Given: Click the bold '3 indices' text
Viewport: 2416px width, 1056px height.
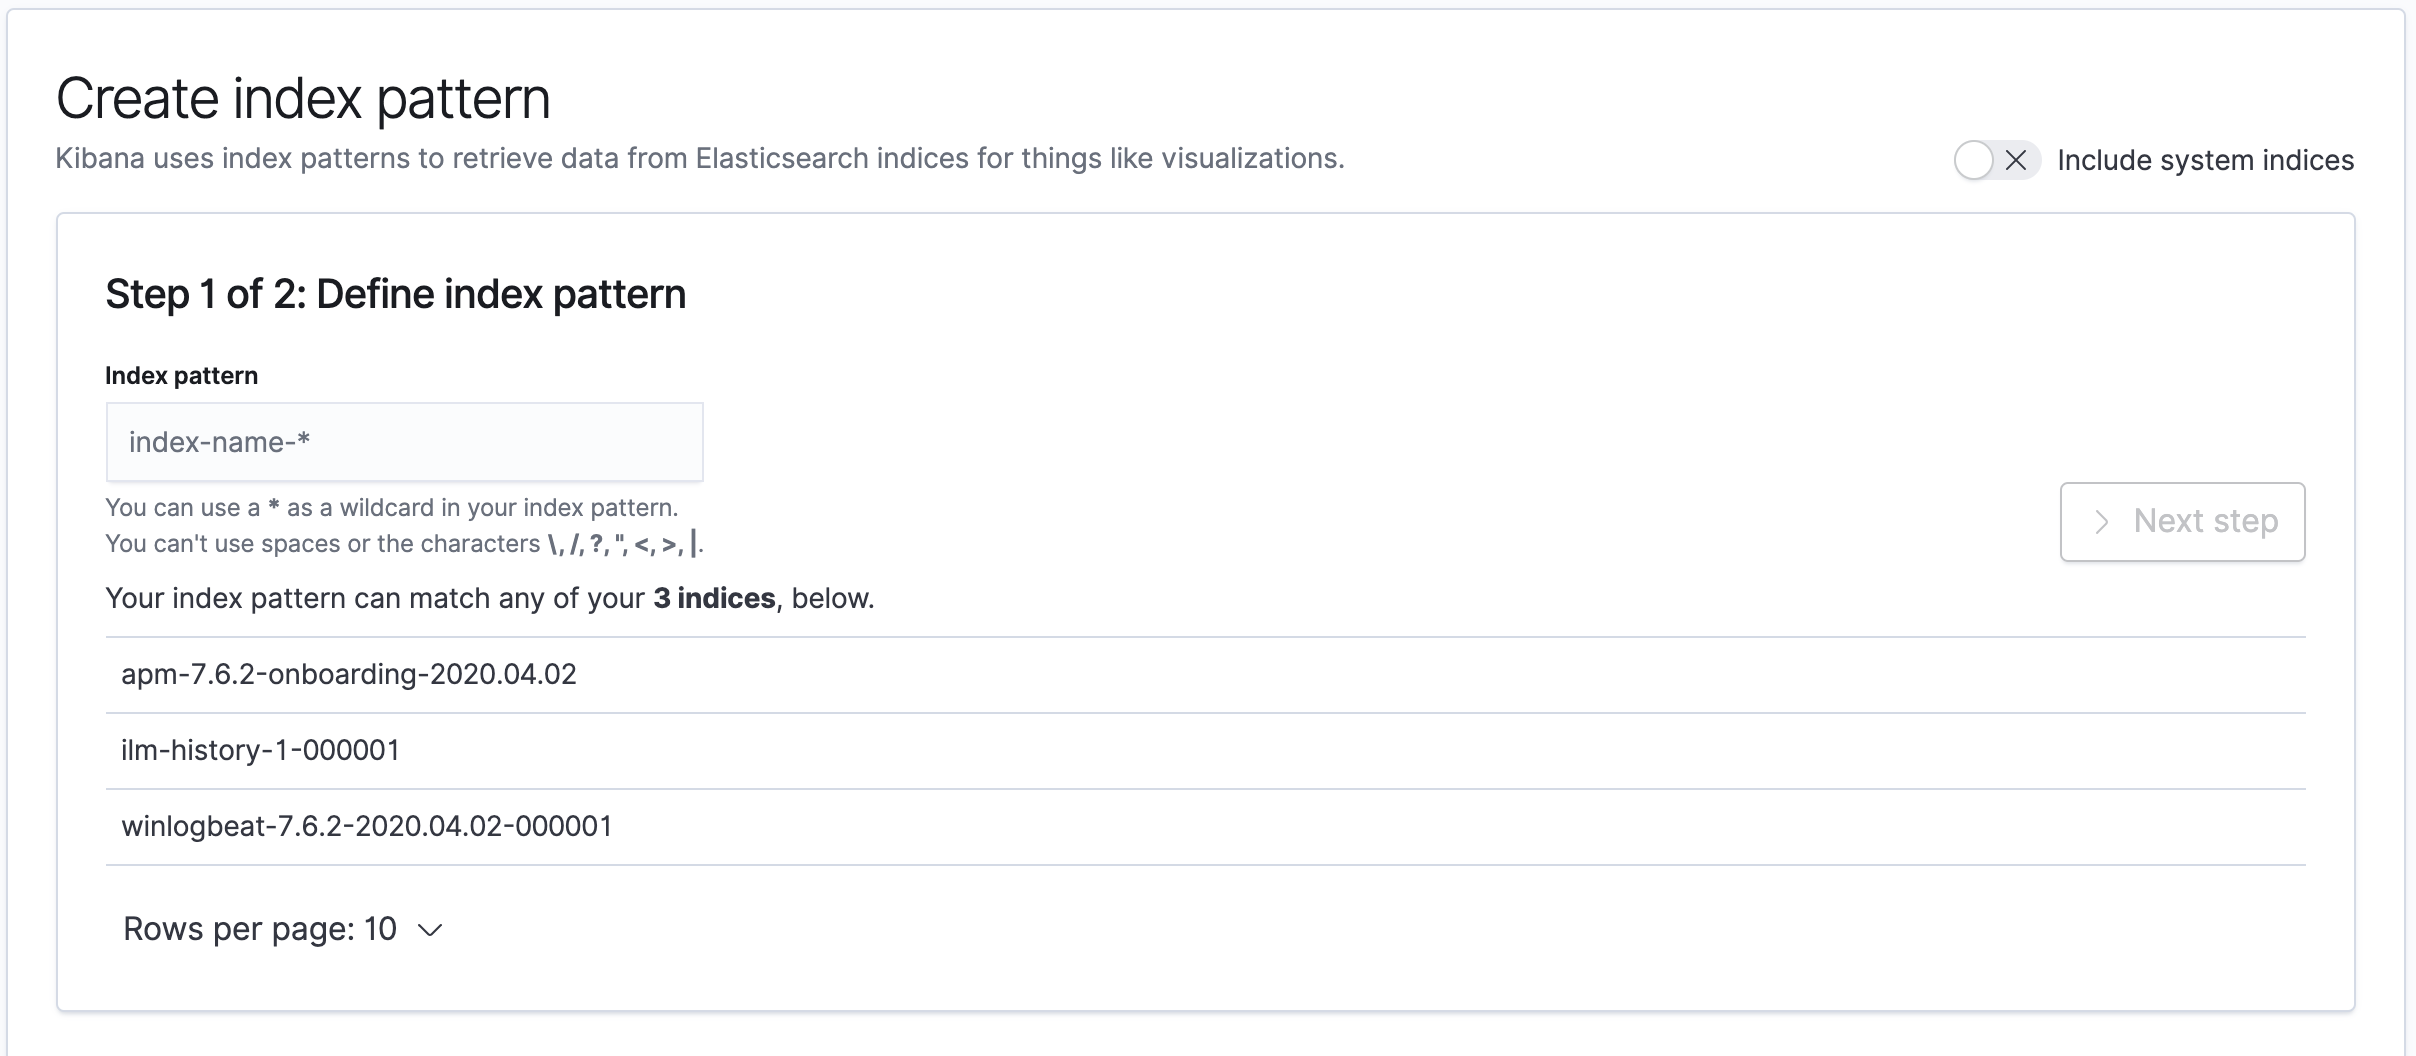Looking at the screenshot, I should tap(714, 598).
